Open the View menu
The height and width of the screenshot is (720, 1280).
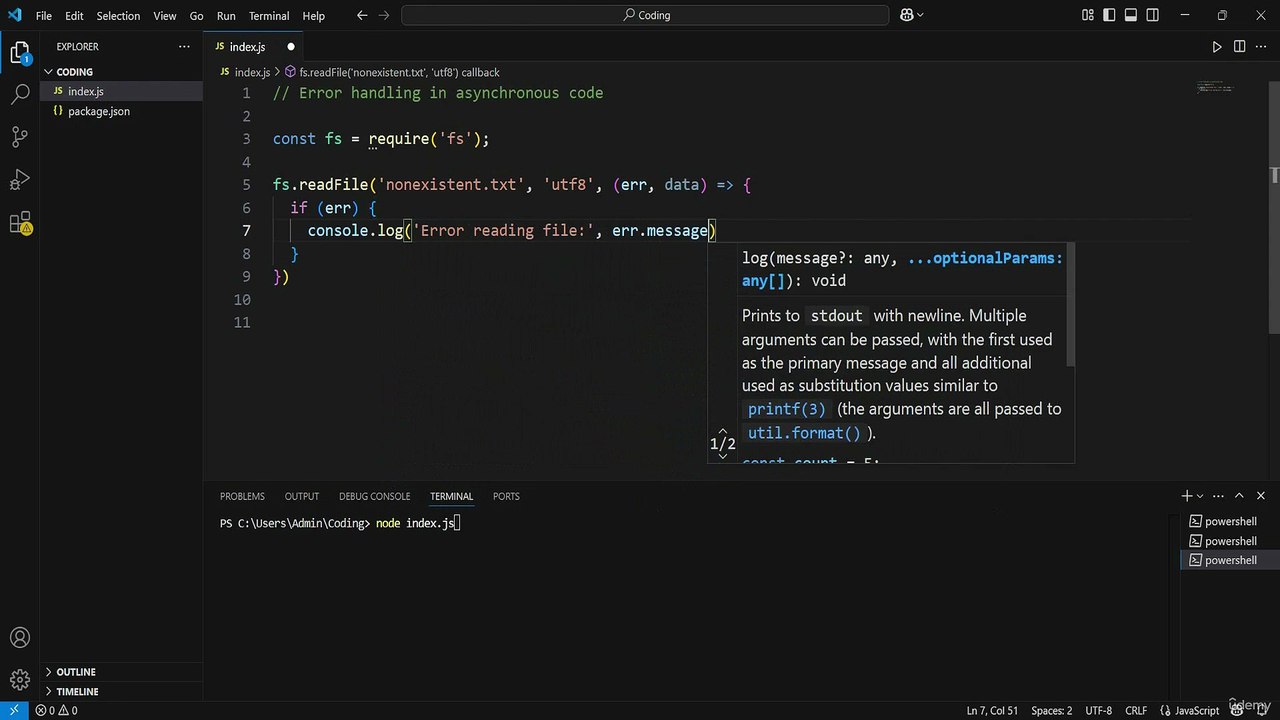[165, 16]
